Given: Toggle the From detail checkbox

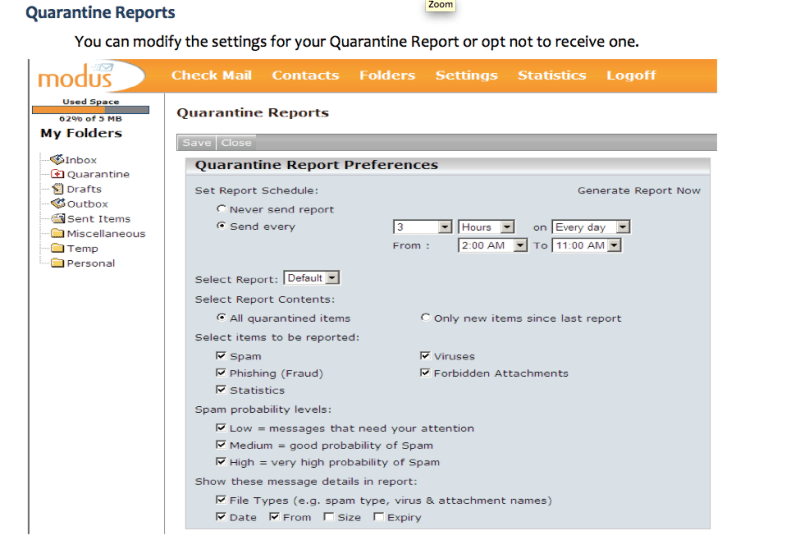Looking at the screenshot, I should [274, 517].
